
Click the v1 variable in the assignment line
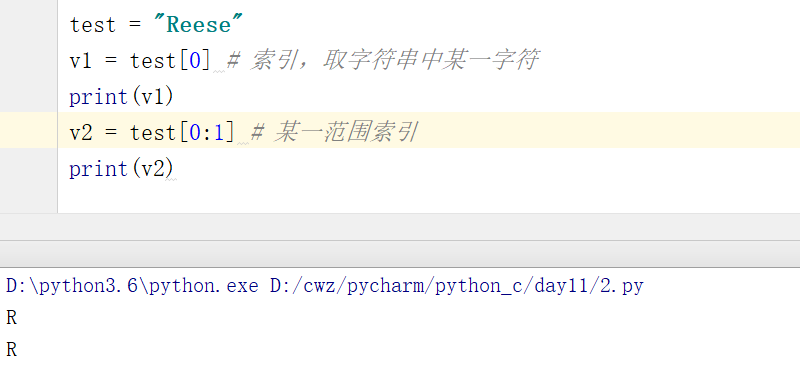click(81, 61)
